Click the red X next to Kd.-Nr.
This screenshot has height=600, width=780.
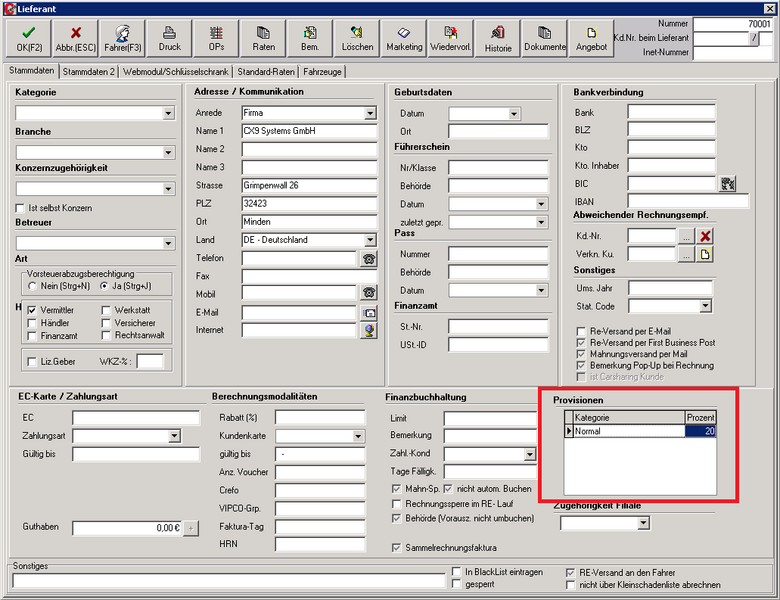tap(705, 237)
